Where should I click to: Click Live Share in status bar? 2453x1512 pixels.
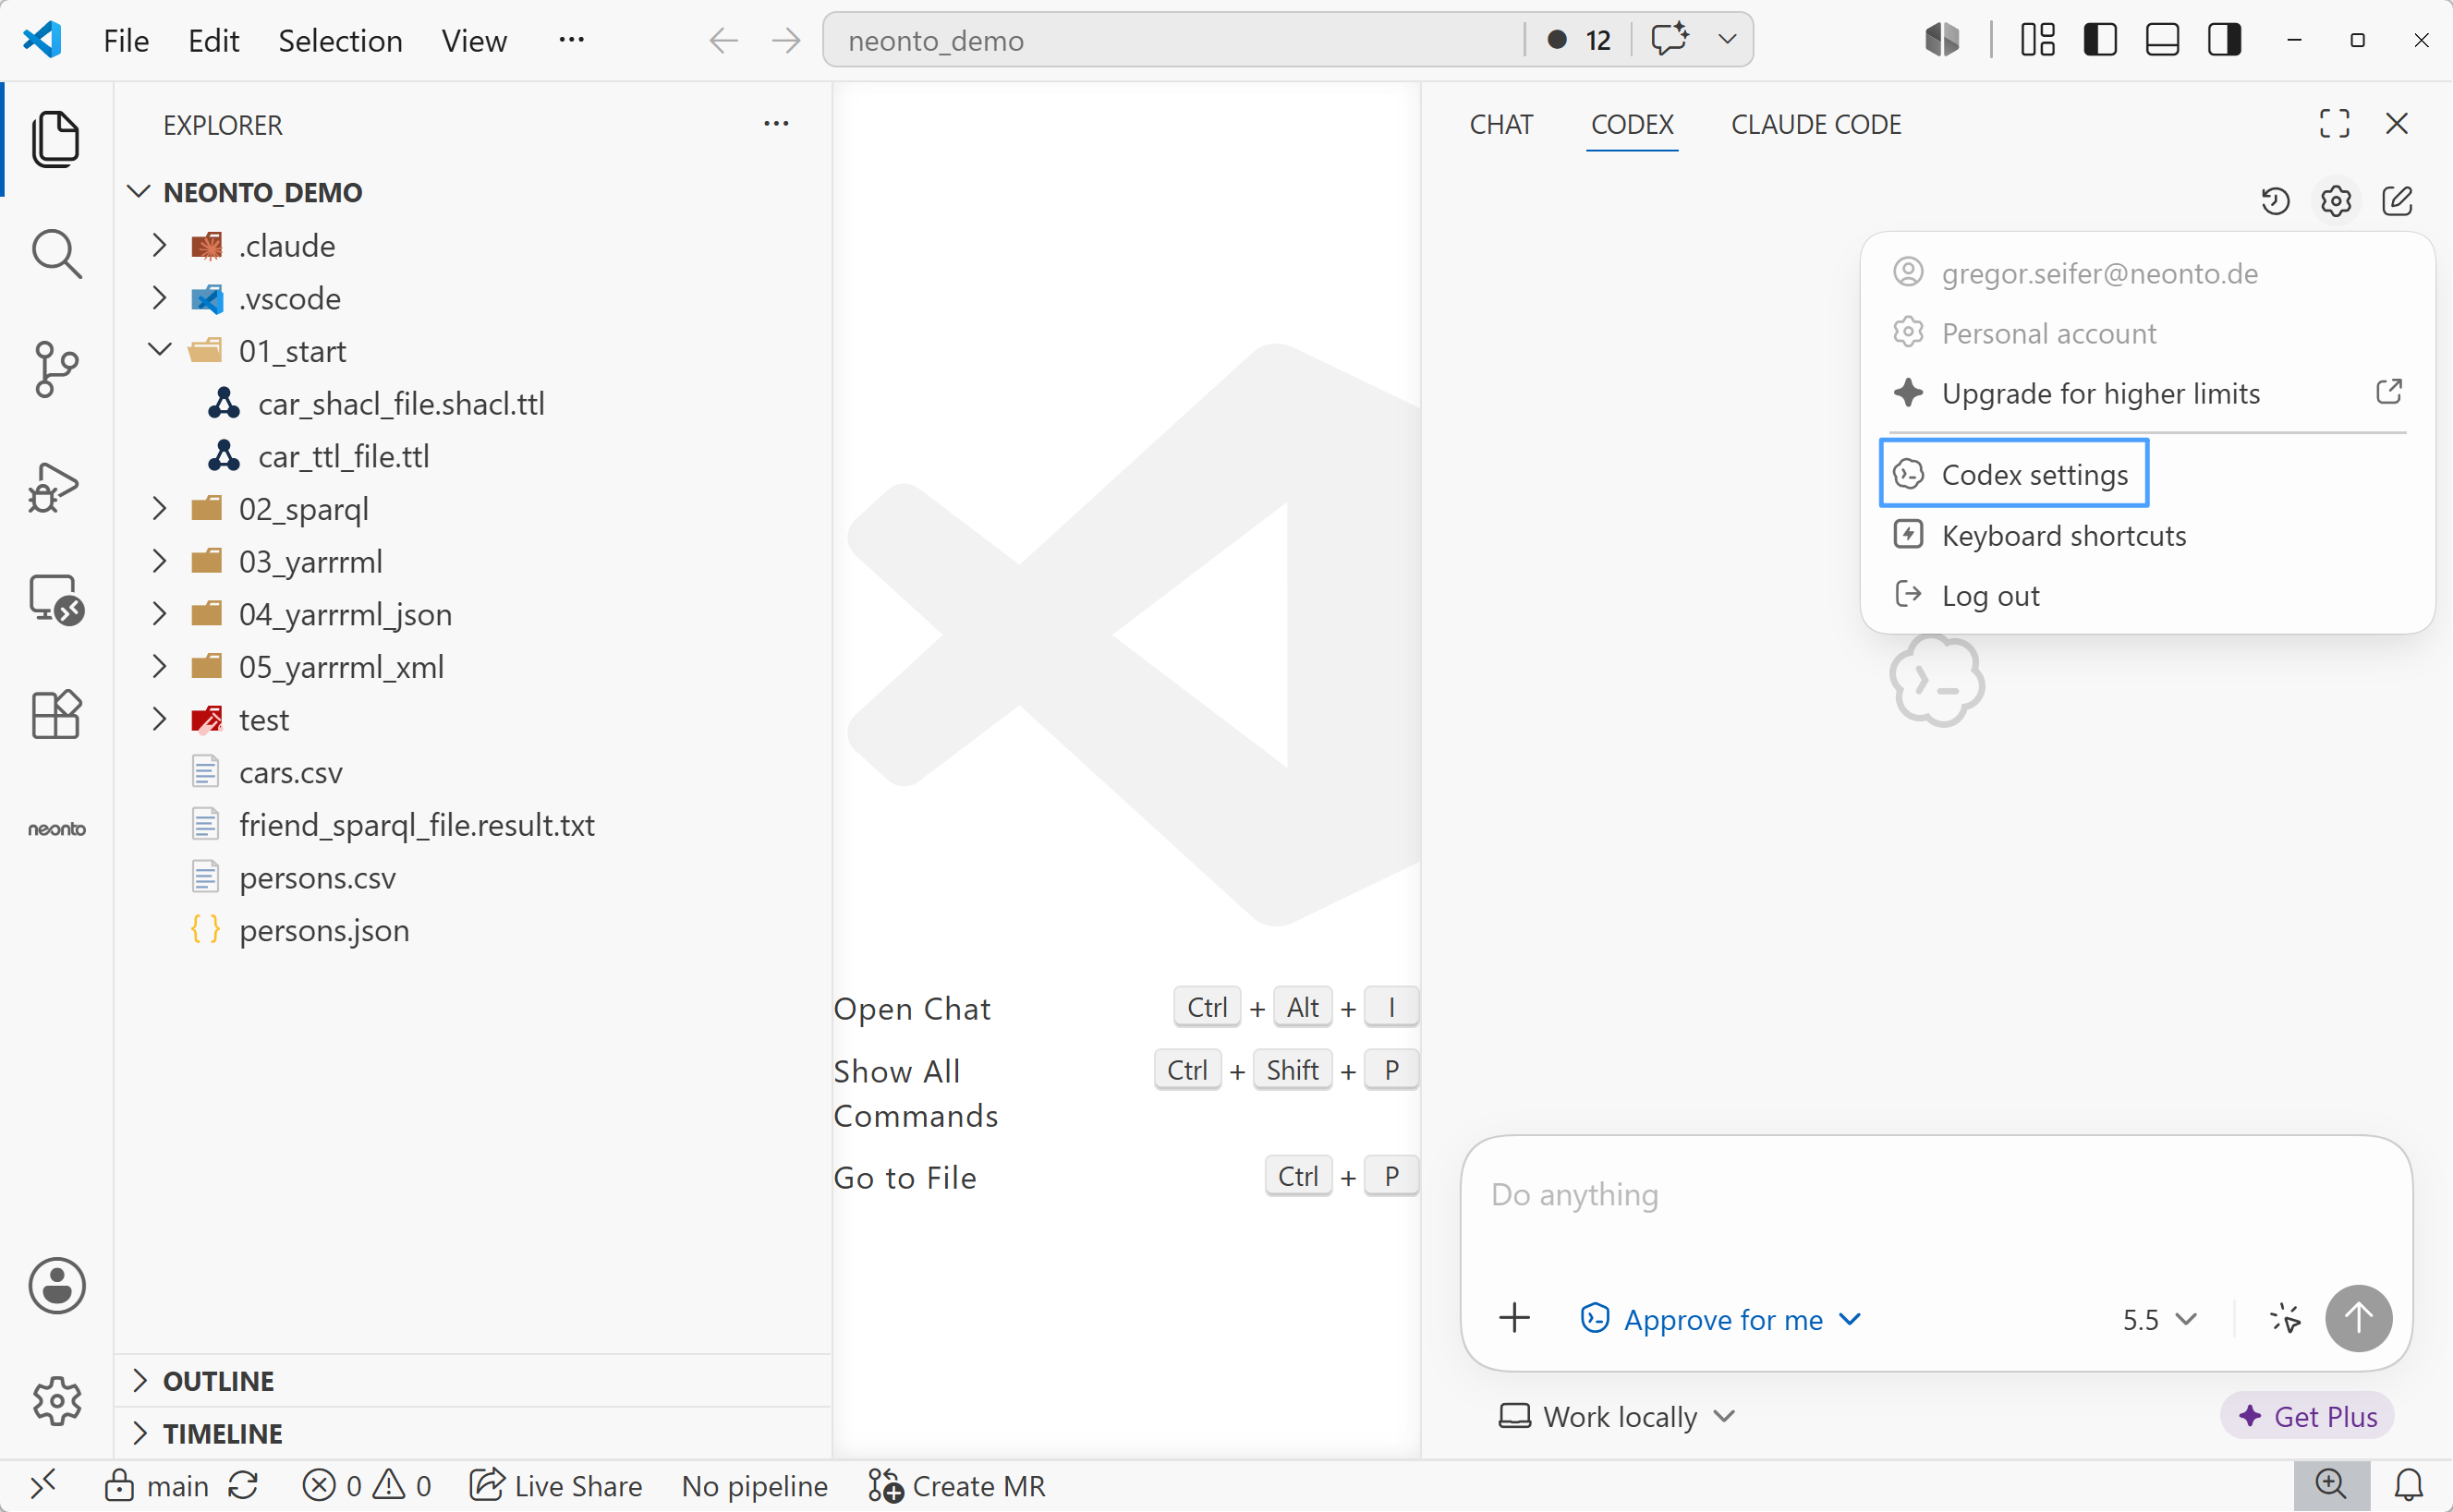(x=557, y=1485)
